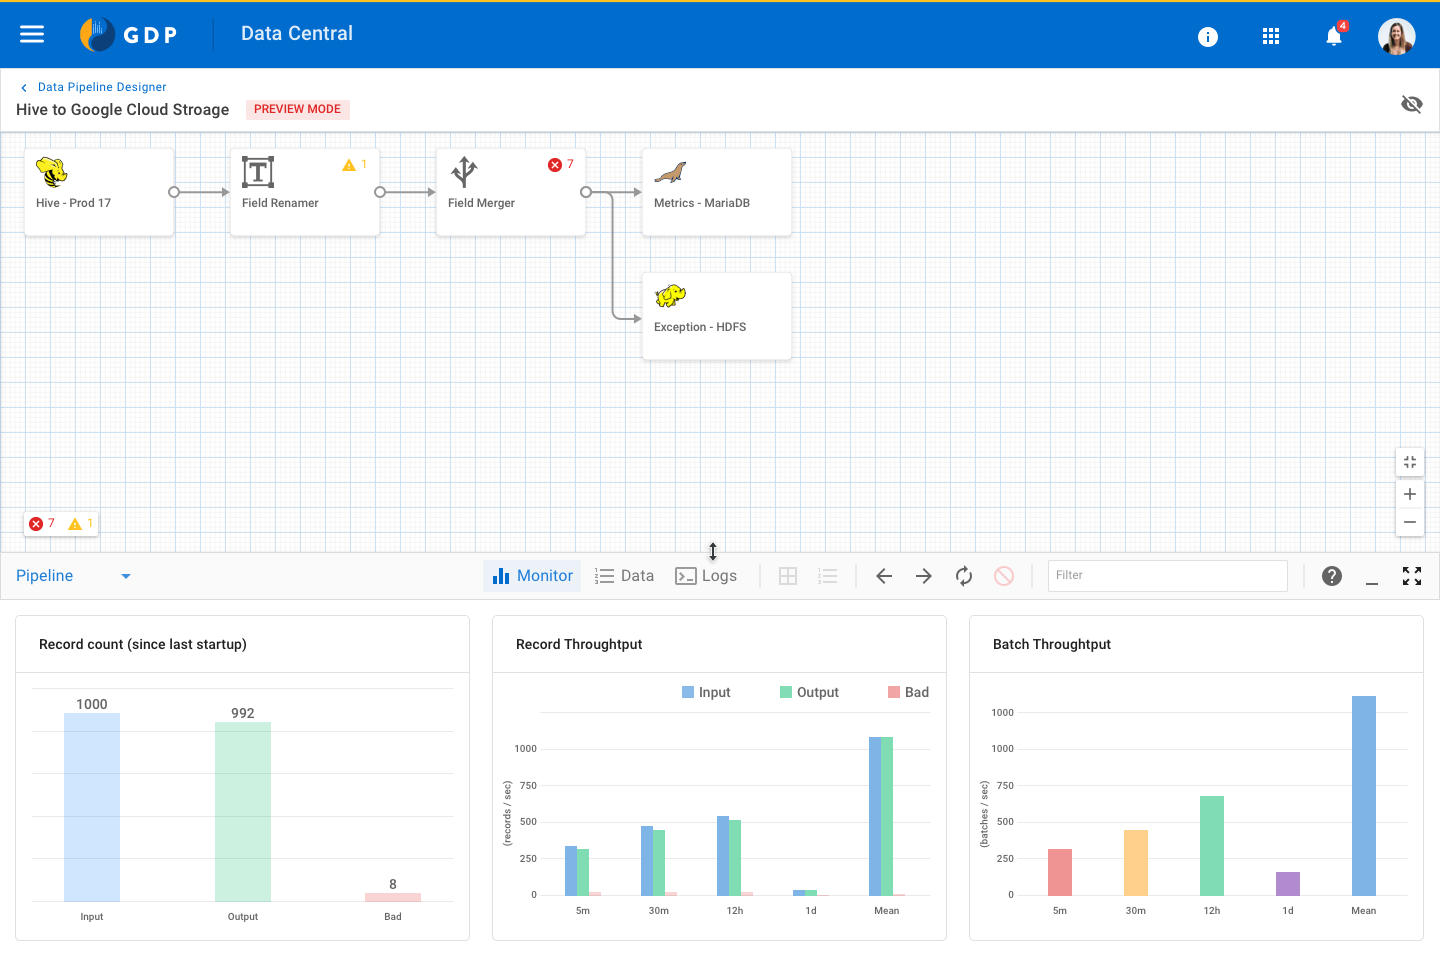Click the refresh icon in monitor toolbar
This screenshot has width=1440, height=960.
(x=964, y=576)
